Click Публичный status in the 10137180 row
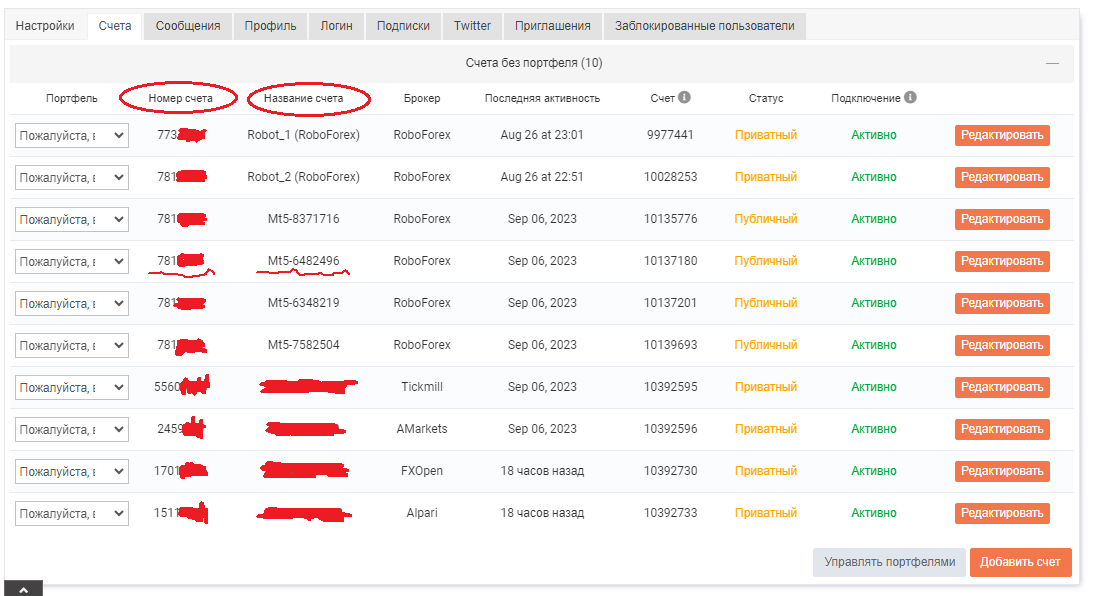Viewport: 1093px width, 596px height. 765,261
